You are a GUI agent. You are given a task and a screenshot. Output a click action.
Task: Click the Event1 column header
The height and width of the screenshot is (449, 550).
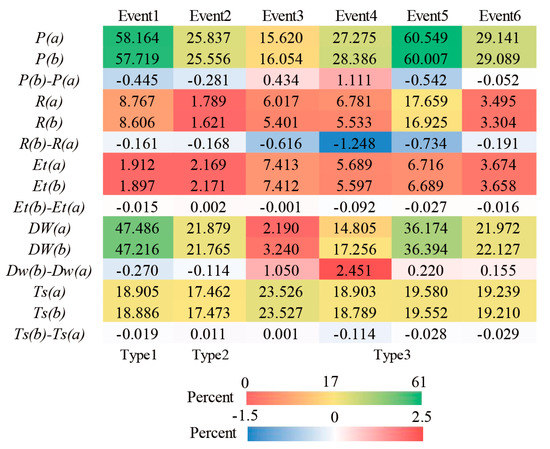[x=138, y=16]
